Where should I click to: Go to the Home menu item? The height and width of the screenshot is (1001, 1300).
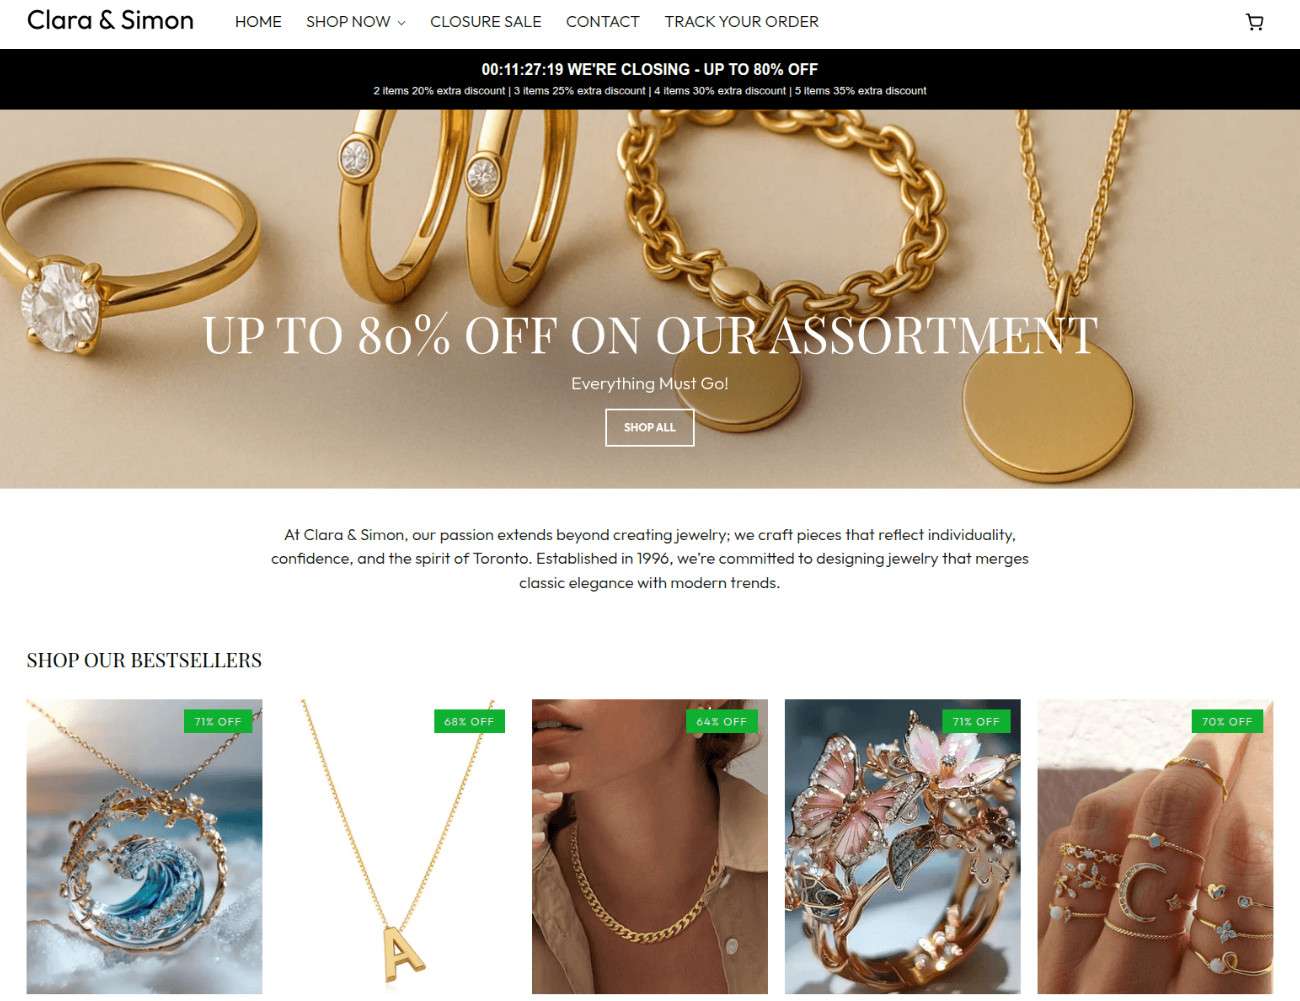point(258,21)
